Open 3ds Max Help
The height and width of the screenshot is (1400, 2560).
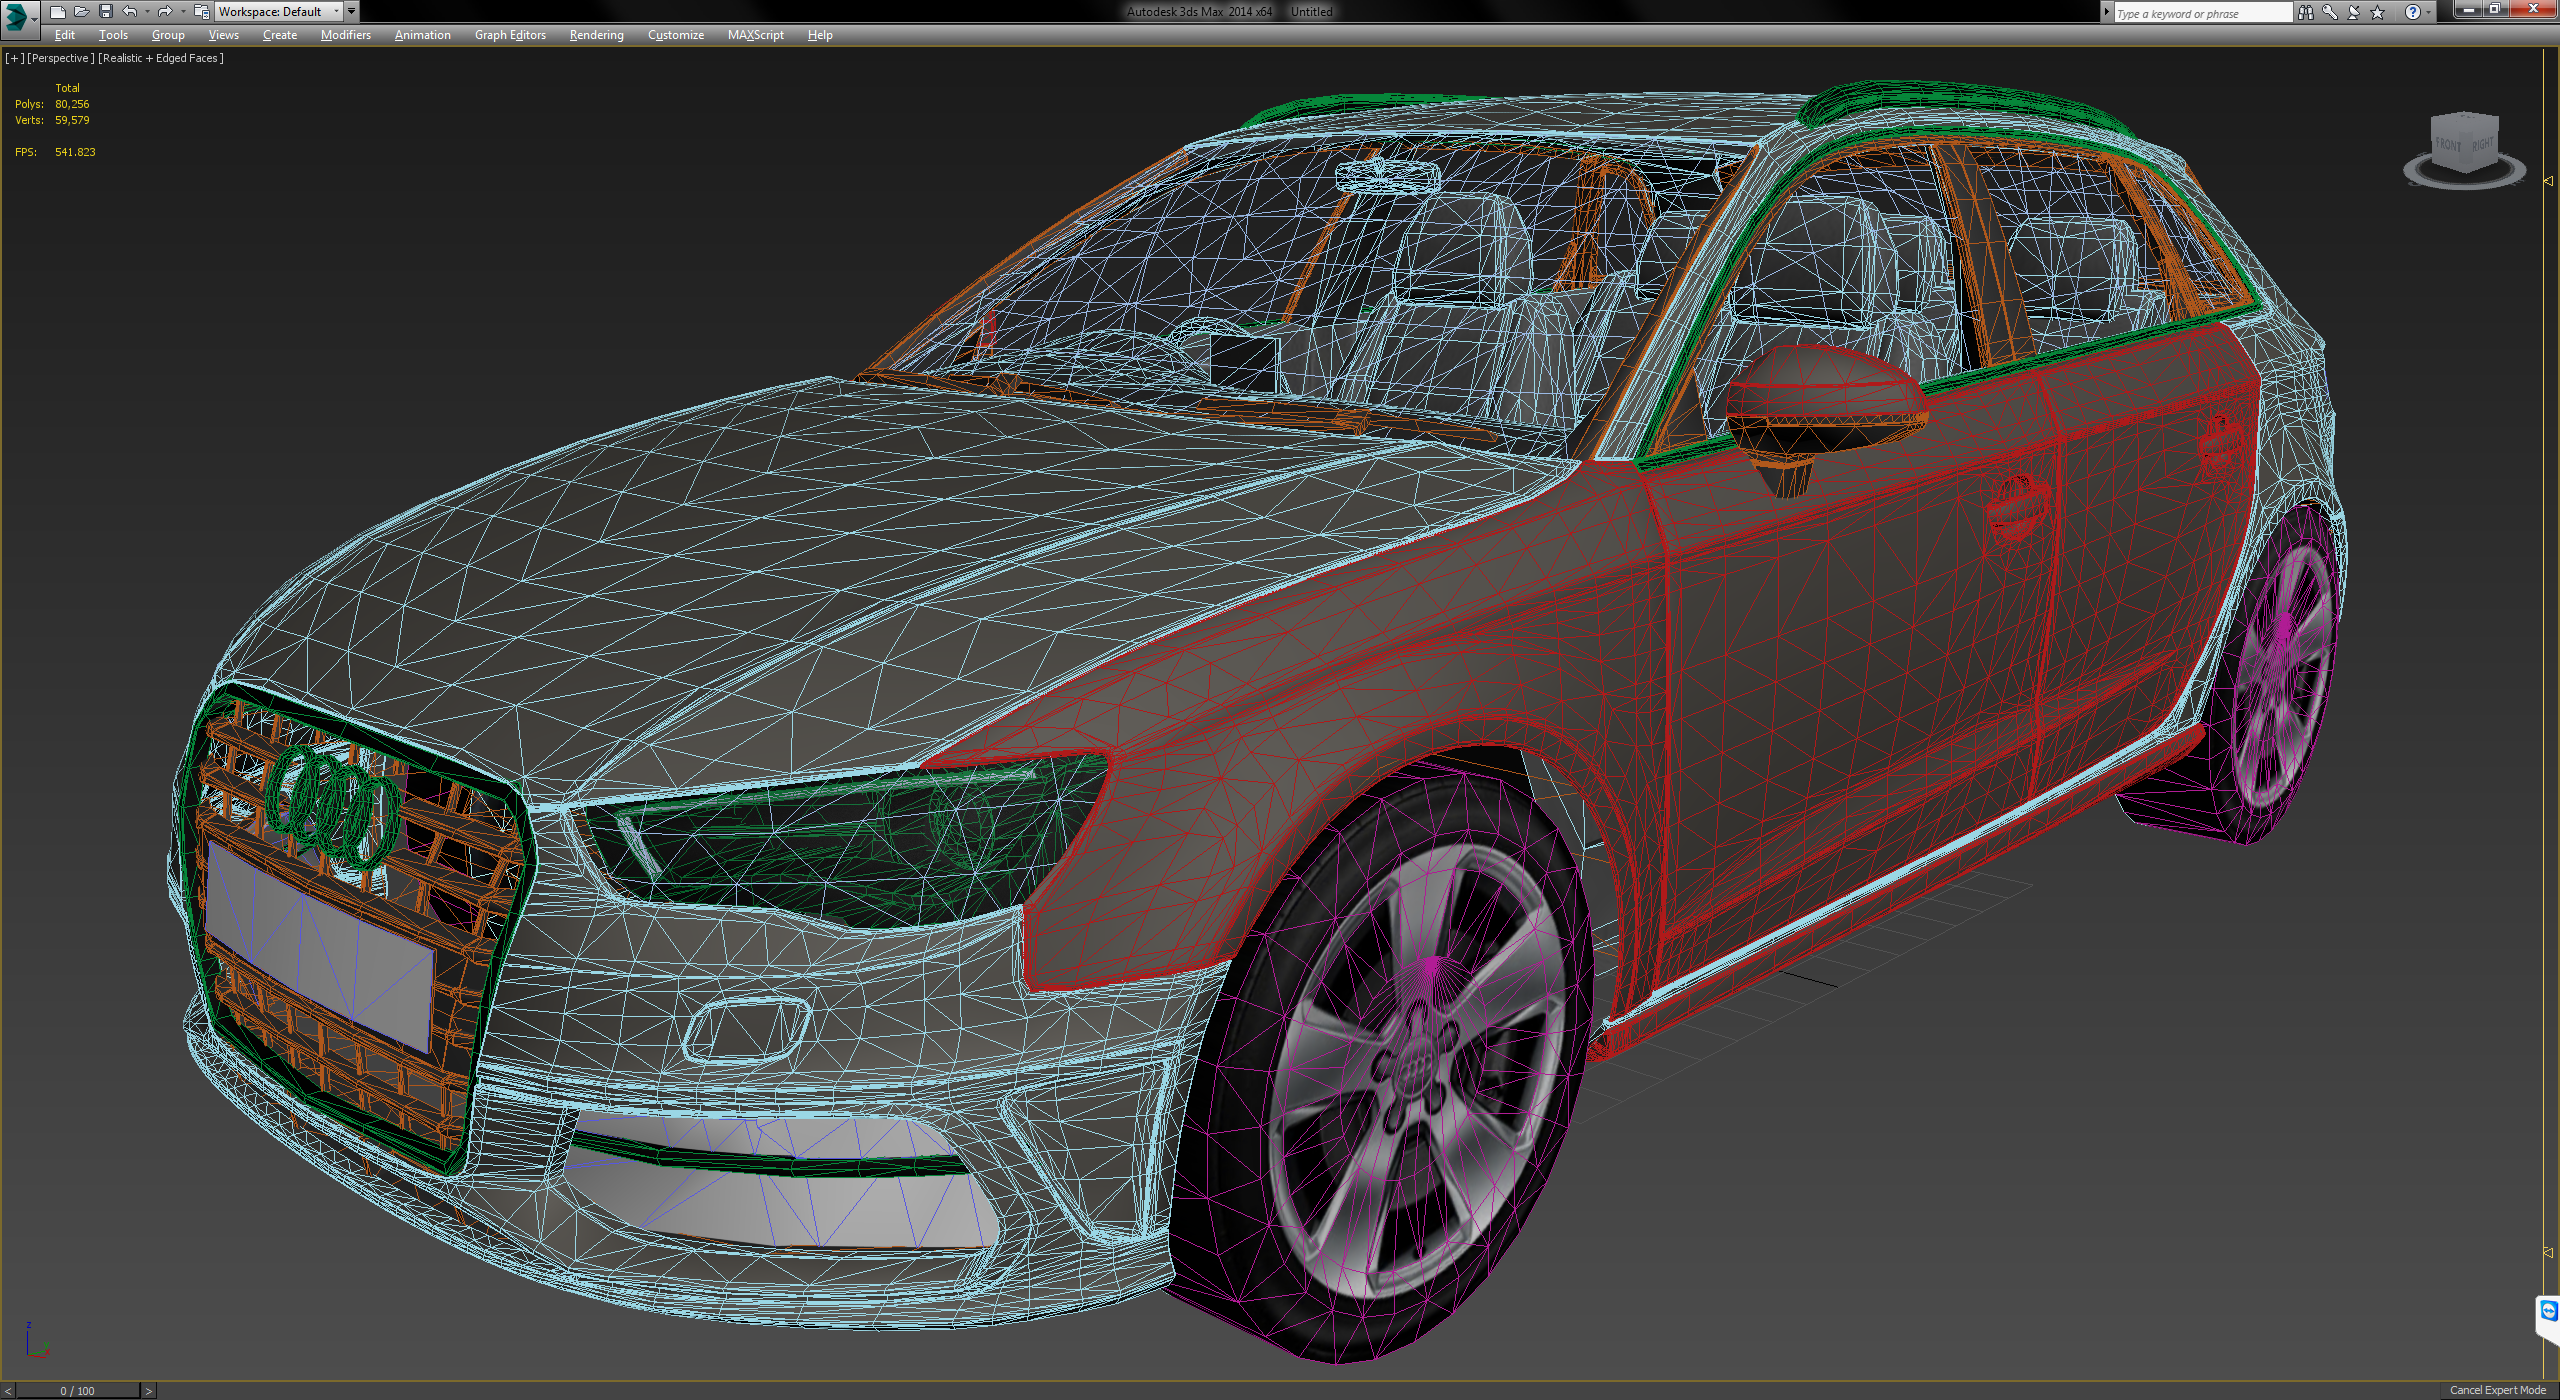[2414, 12]
